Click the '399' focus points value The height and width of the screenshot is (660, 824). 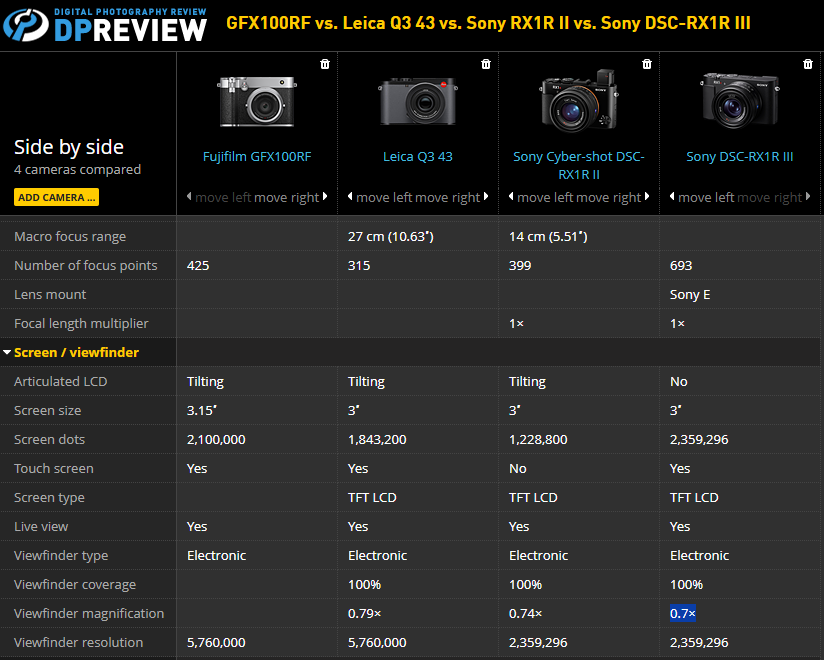coord(520,265)
